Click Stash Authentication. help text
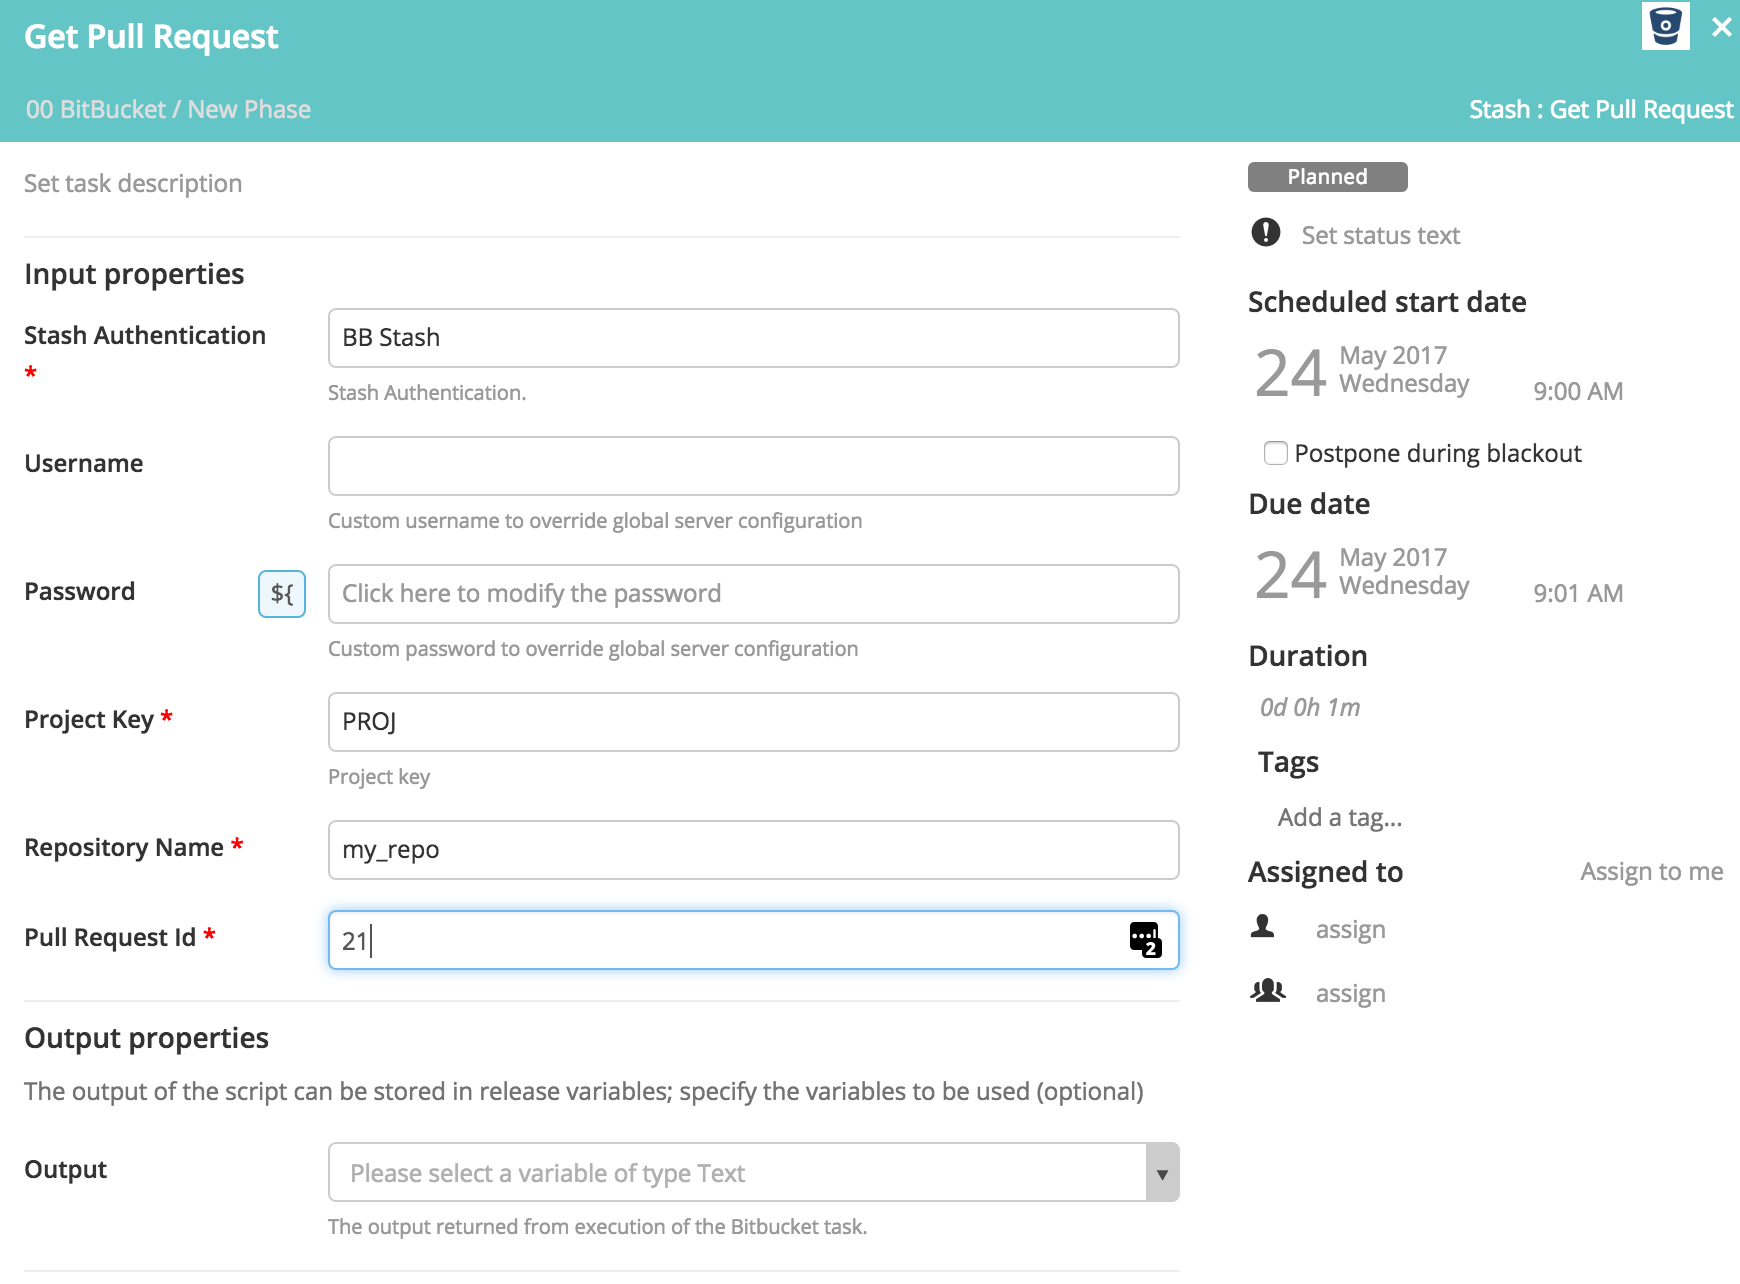This screenshot has width=1740, height=1284. coord(427,393)
